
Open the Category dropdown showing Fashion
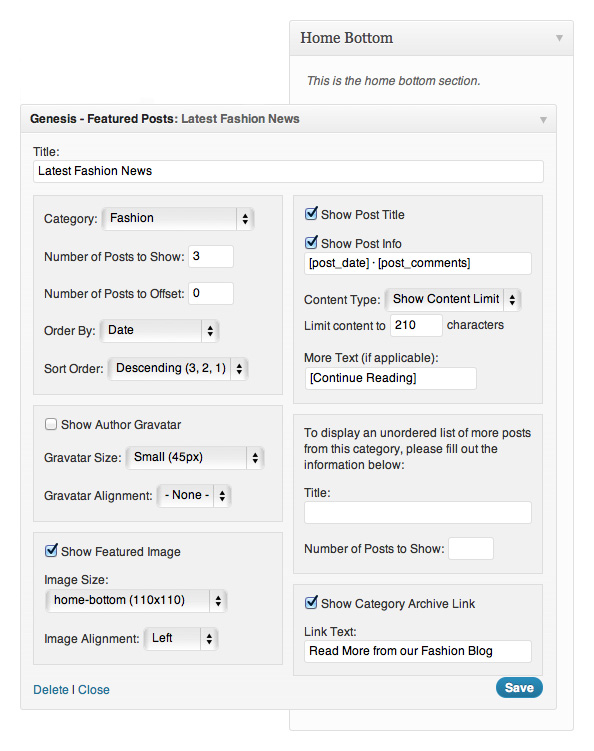(x=178, y=219)
